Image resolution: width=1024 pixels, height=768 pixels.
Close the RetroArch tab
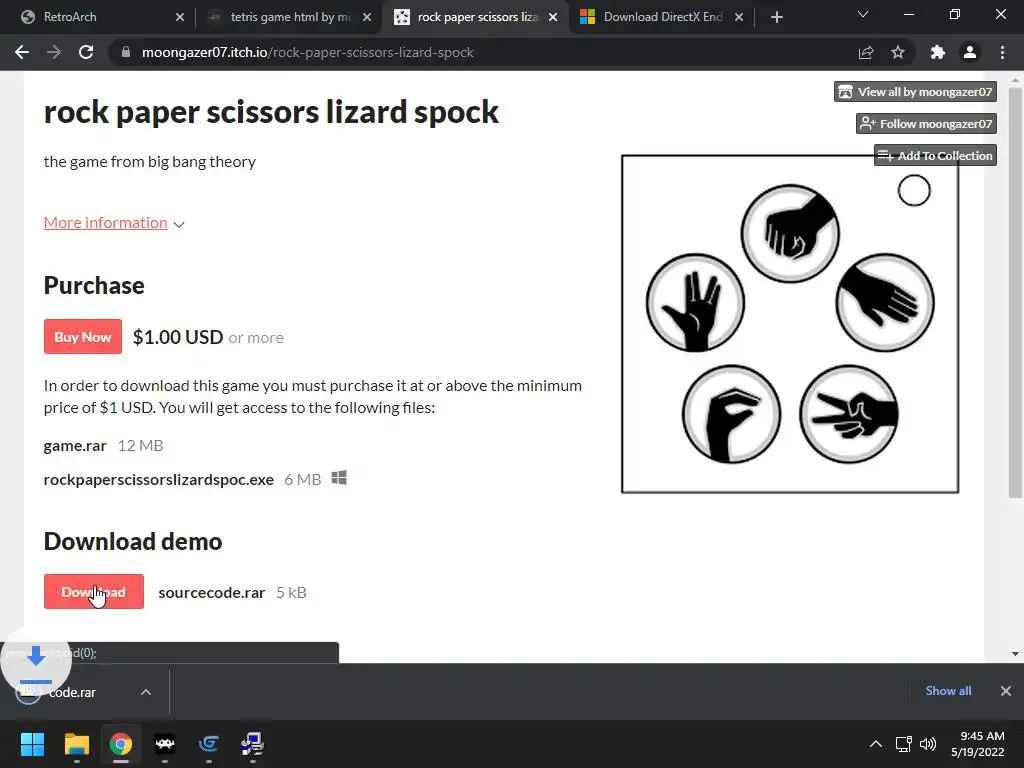[180, 17]
